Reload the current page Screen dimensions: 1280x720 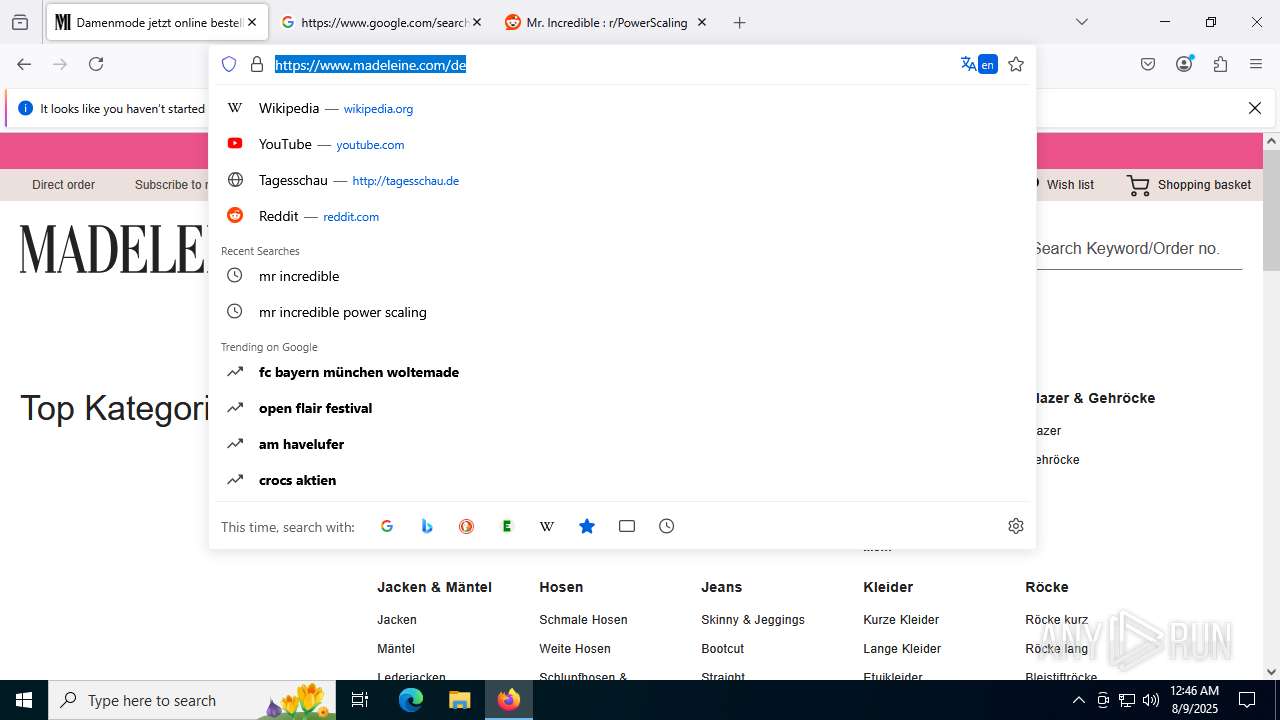click(96, 64)
